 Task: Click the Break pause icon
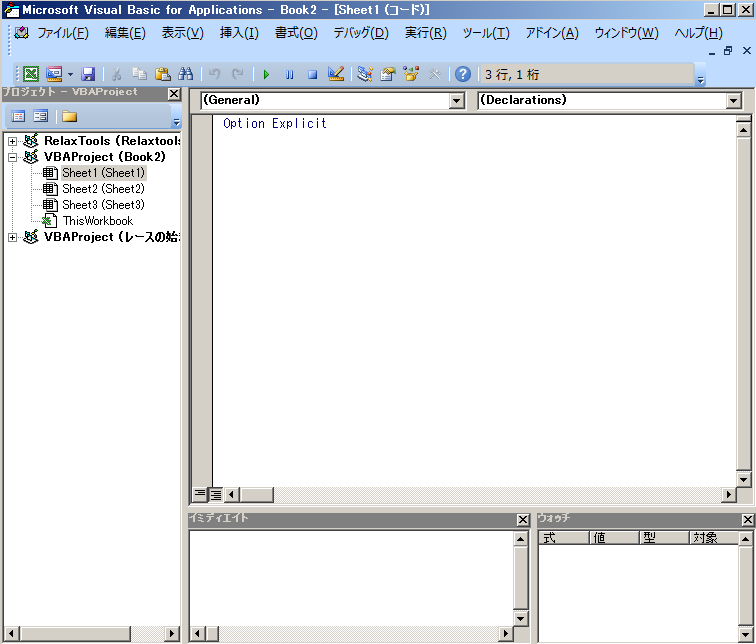289,74
